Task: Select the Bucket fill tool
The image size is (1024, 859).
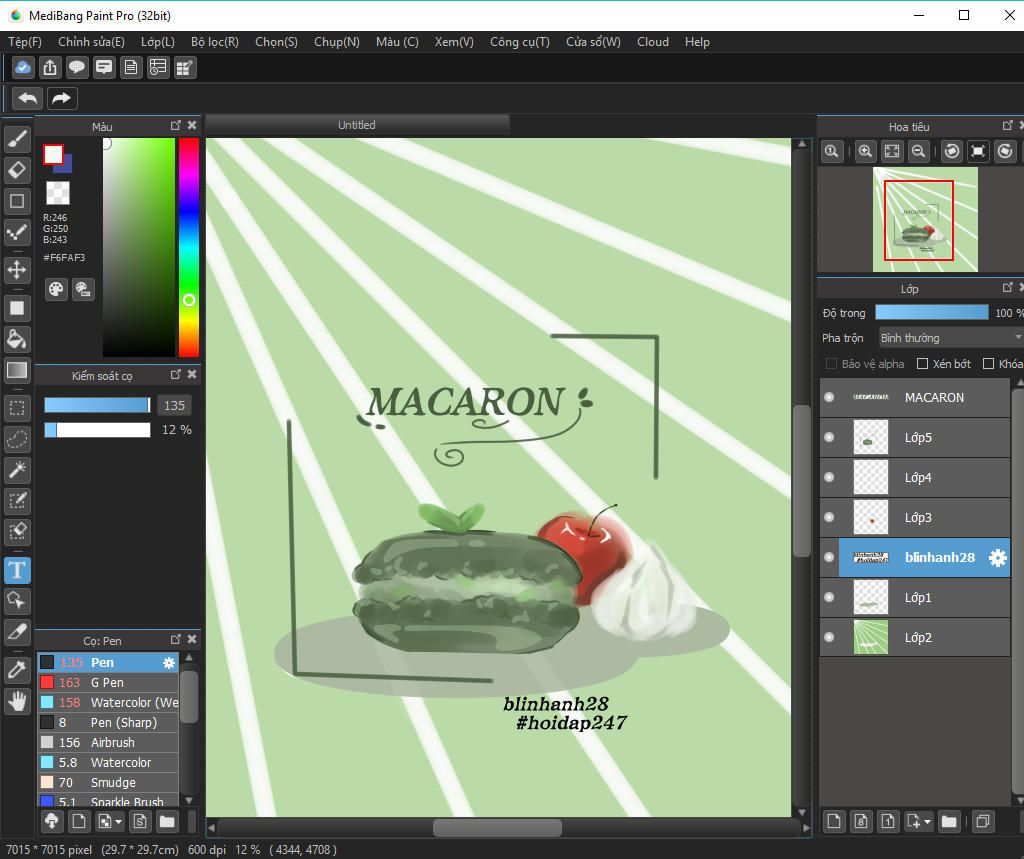Action: [x=18, y=339]
